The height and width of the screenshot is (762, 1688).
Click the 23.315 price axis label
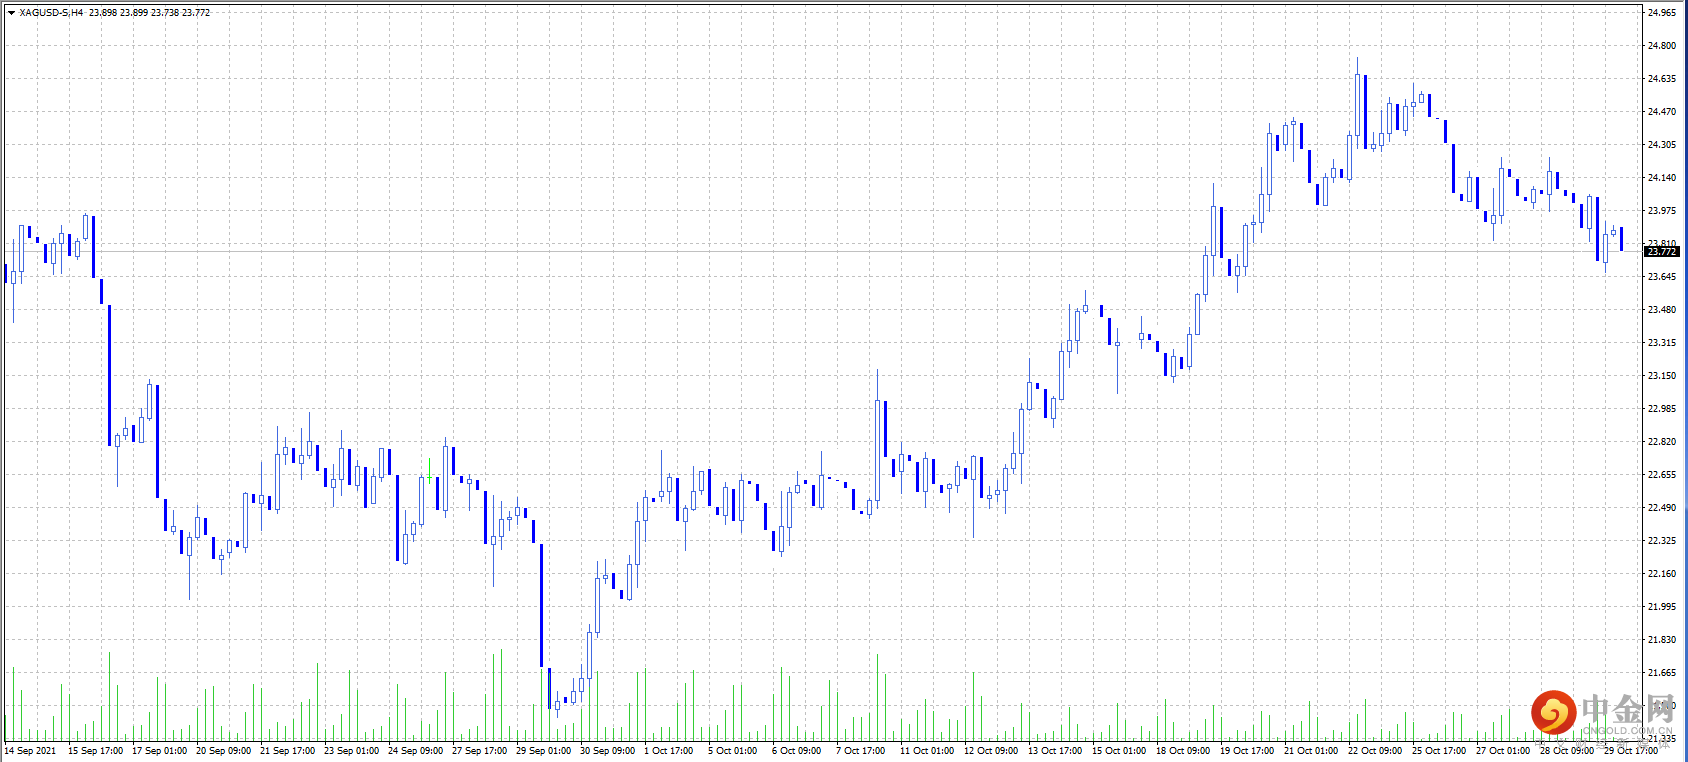(1662, 343)
